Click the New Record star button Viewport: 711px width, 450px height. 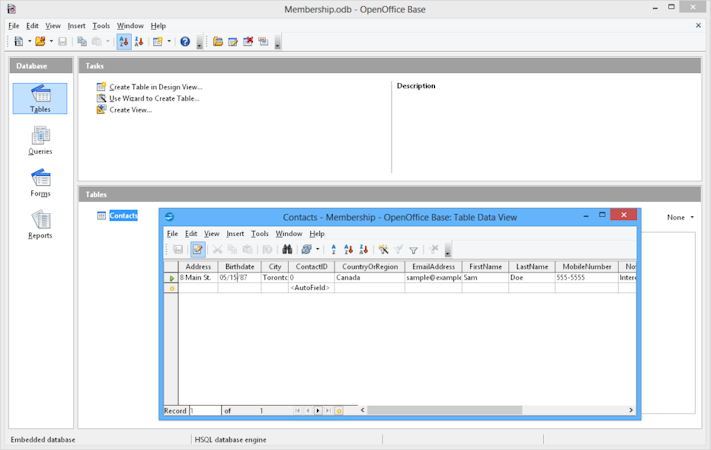[x=339, y=411]
